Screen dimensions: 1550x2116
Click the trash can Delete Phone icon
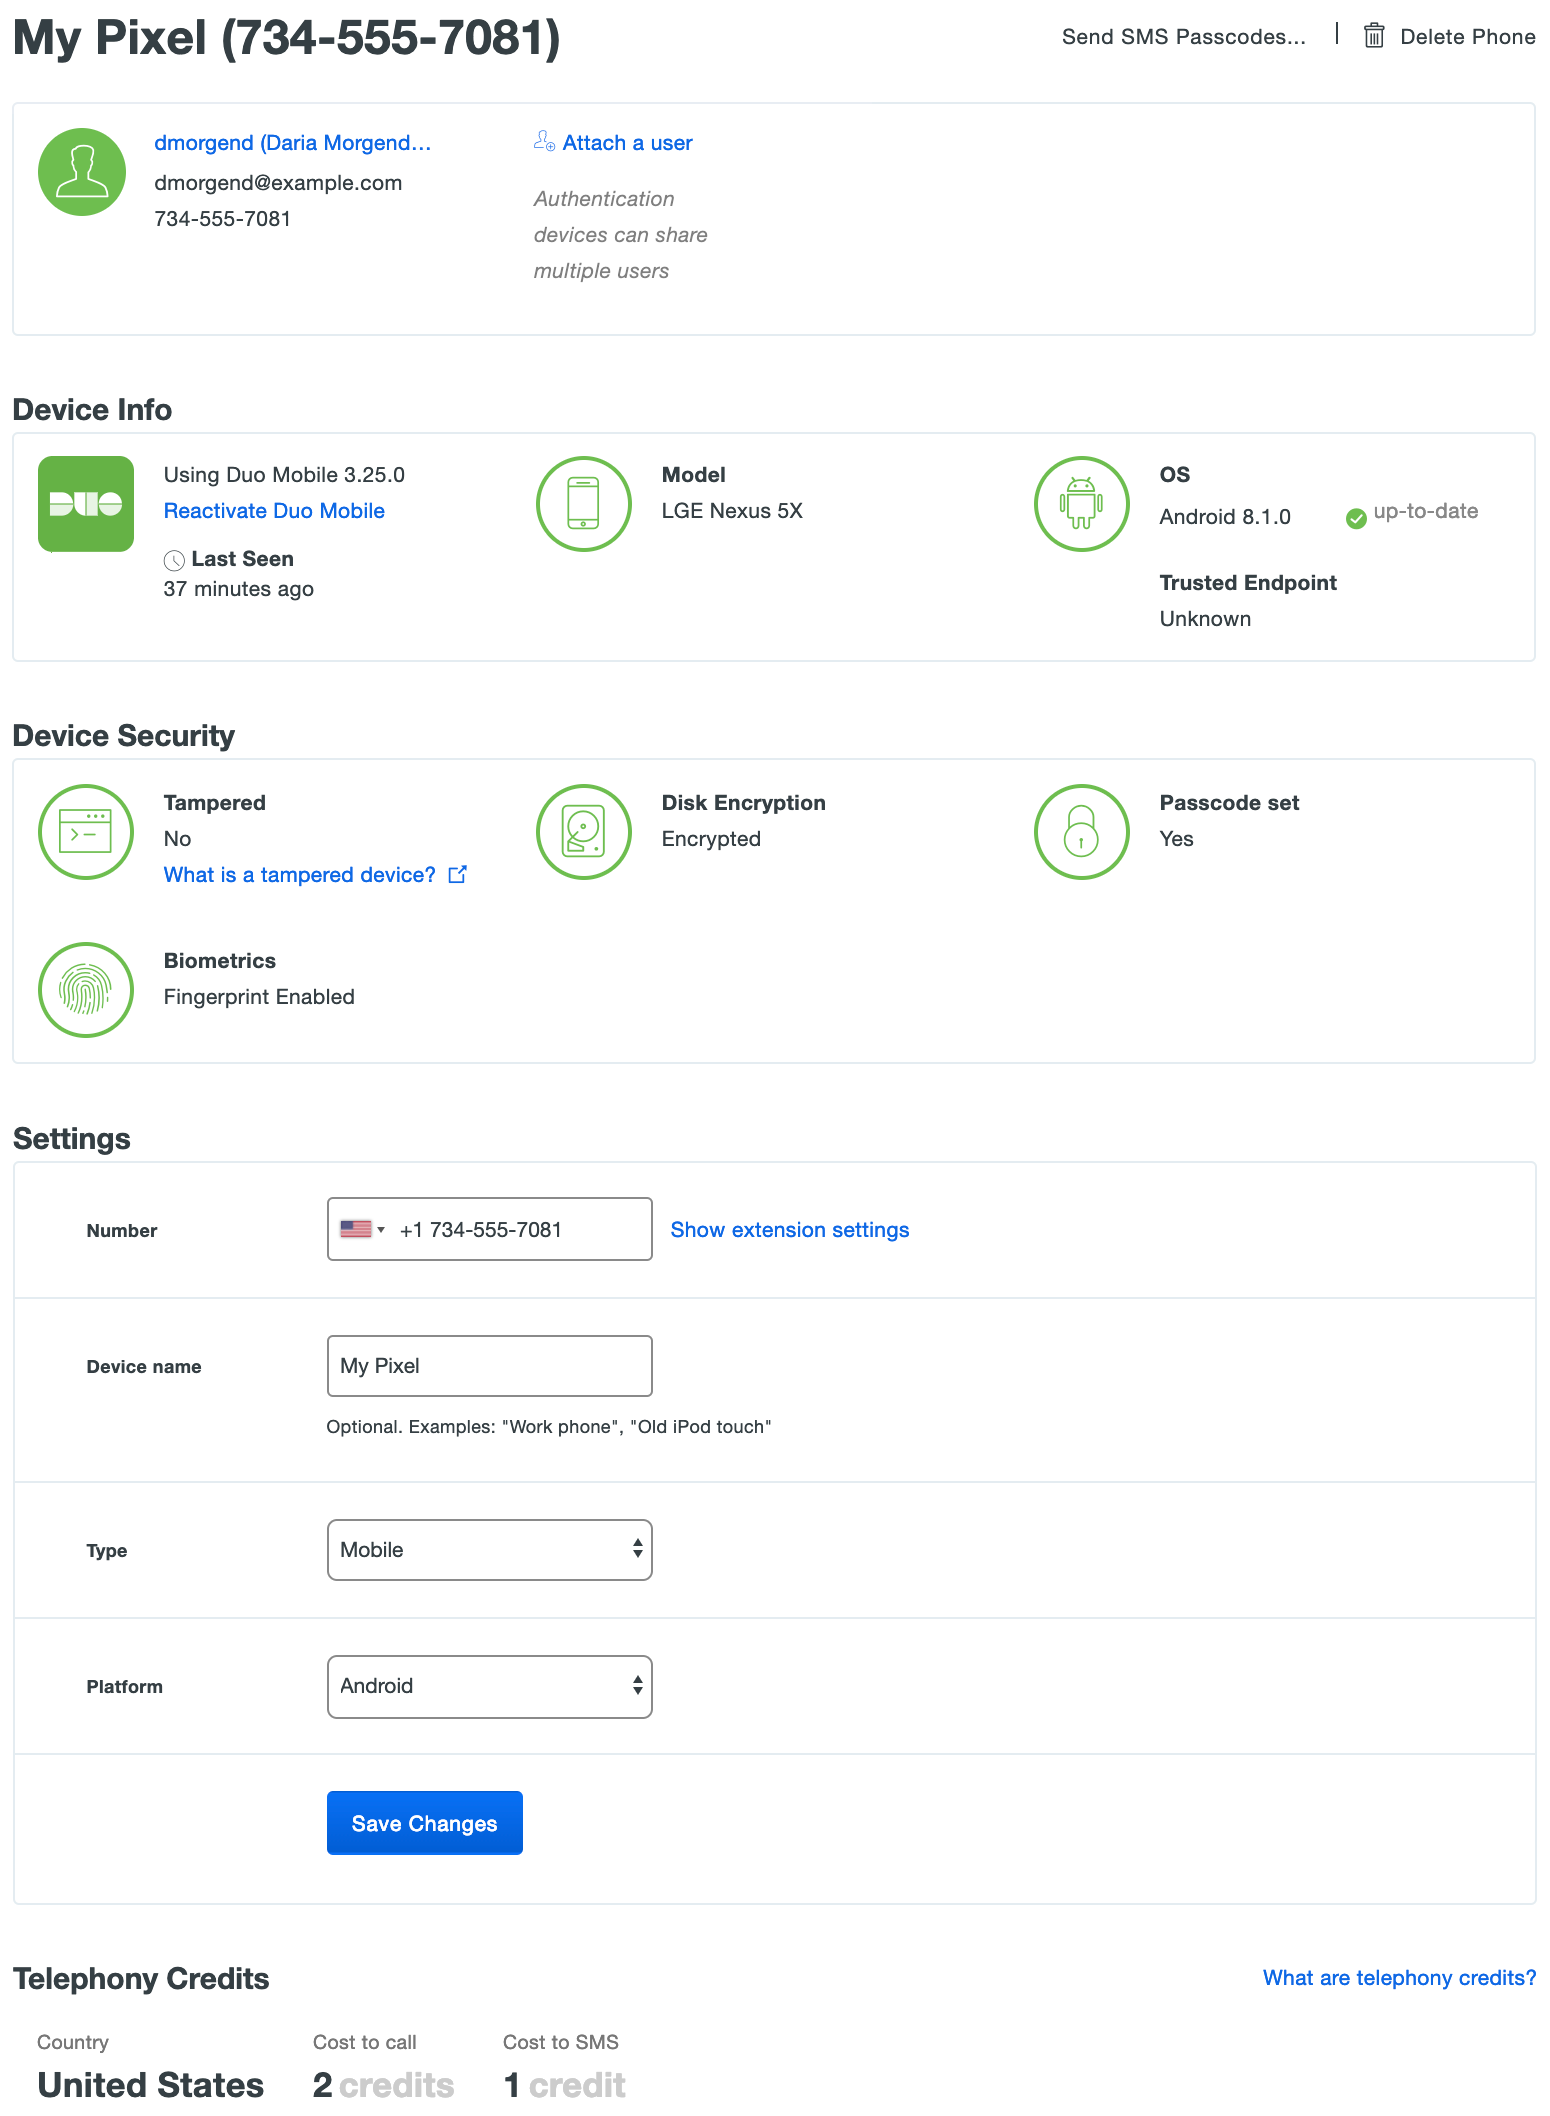tap(1374, 36)
